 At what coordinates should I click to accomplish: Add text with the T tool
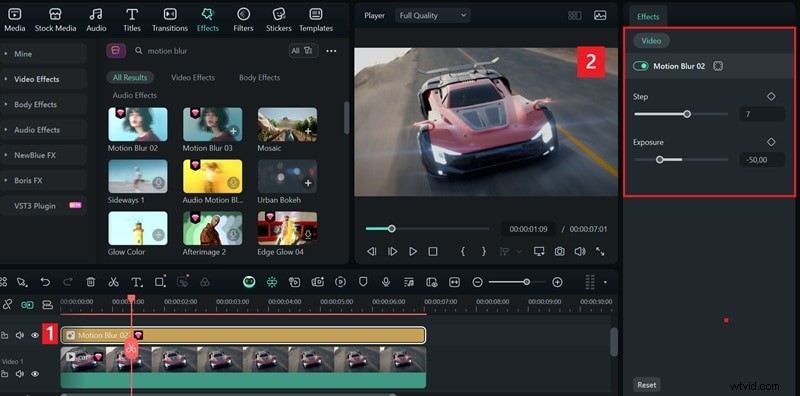(x=136, y=282)
